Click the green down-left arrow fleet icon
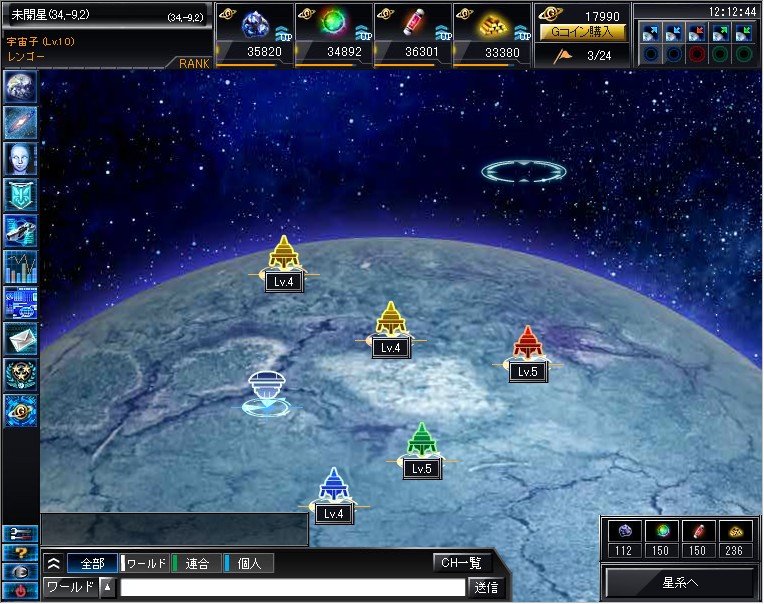Viewport: 764px width, 604px height. pos(744,33)
